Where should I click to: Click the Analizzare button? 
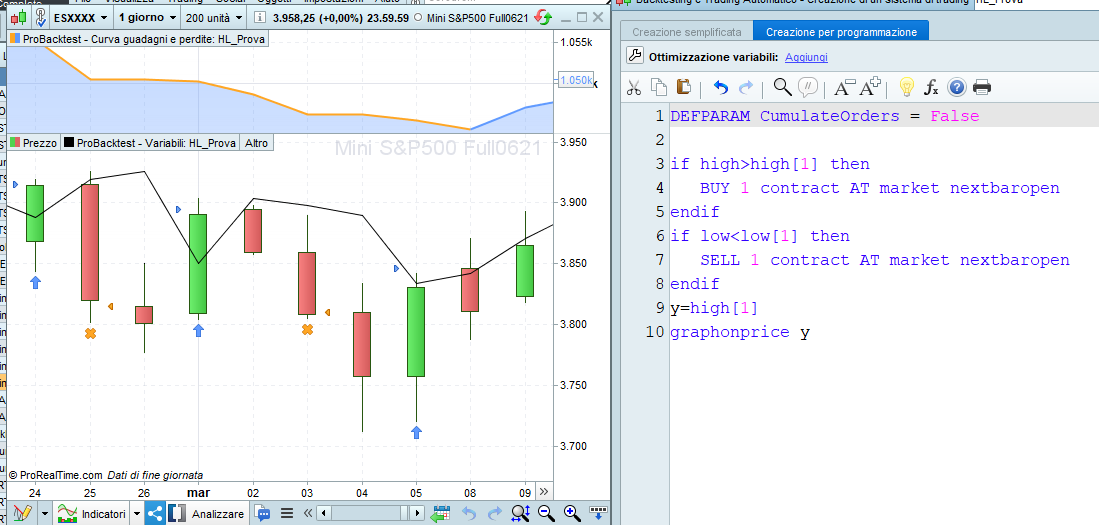[x=207, y=513]
